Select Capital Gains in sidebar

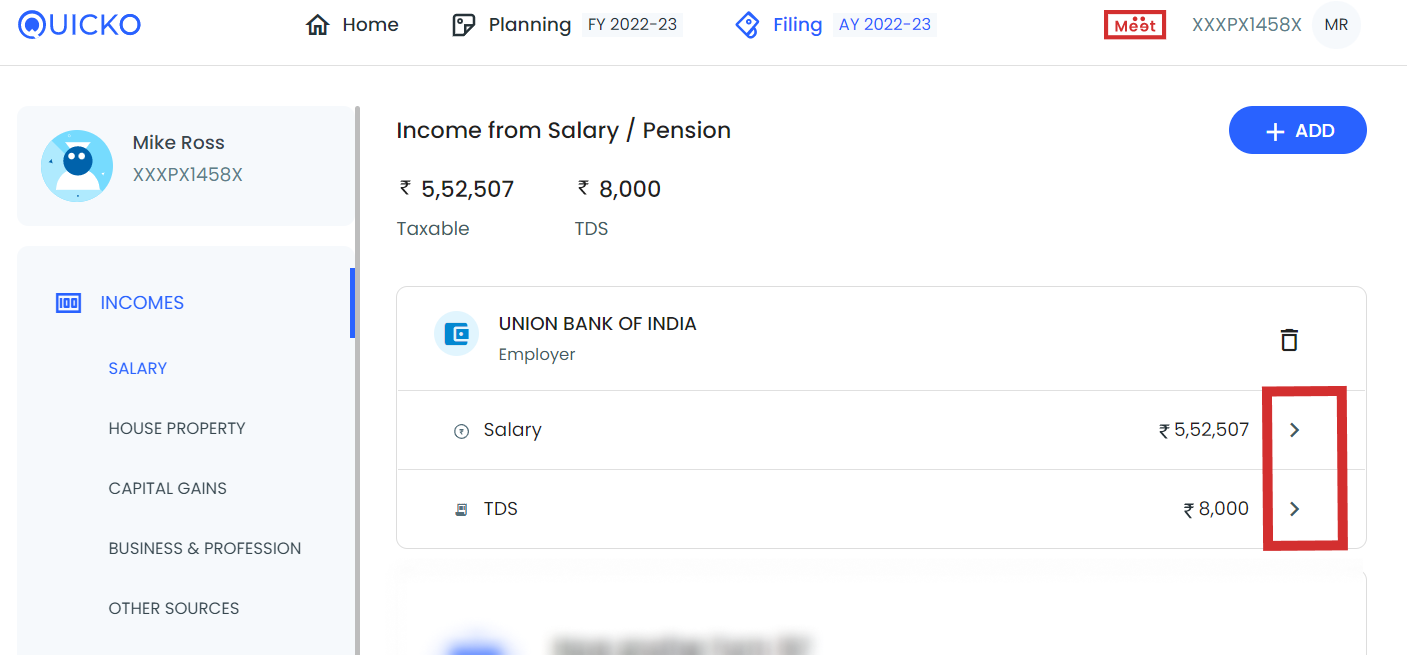tap(168, 488)
